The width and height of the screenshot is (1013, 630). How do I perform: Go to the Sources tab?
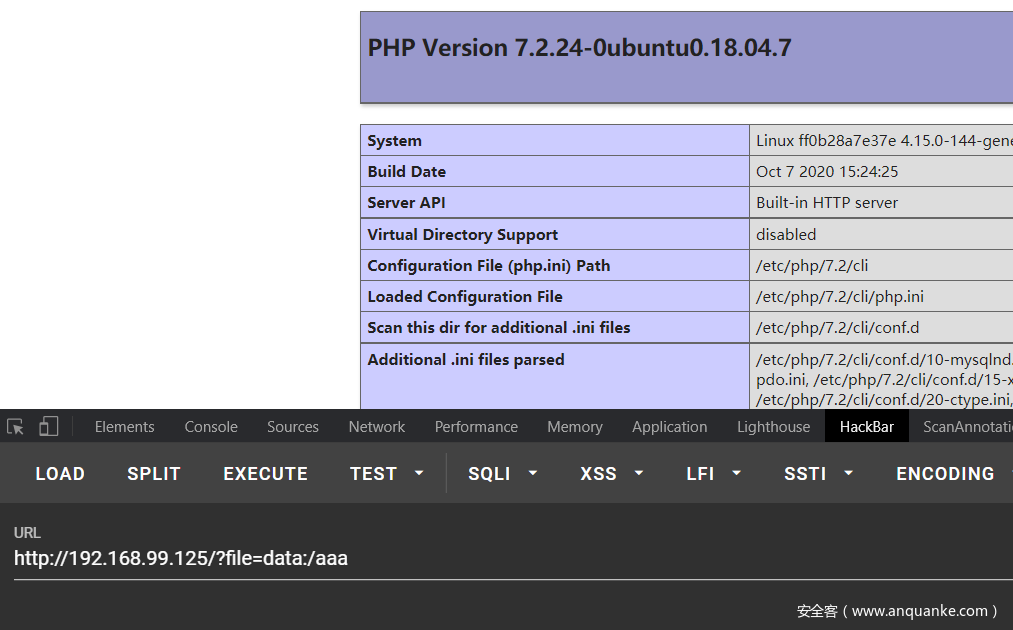[292, 427]
